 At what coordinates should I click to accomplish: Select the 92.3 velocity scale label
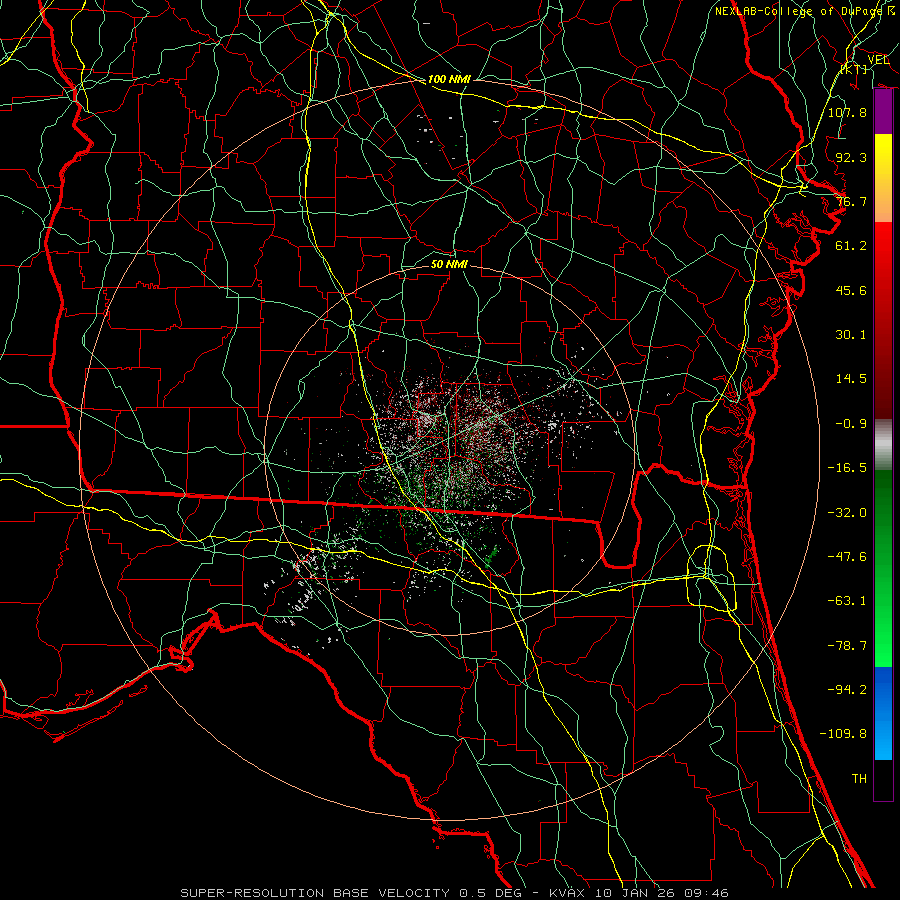pyautogui.click(x=851, y=157)
